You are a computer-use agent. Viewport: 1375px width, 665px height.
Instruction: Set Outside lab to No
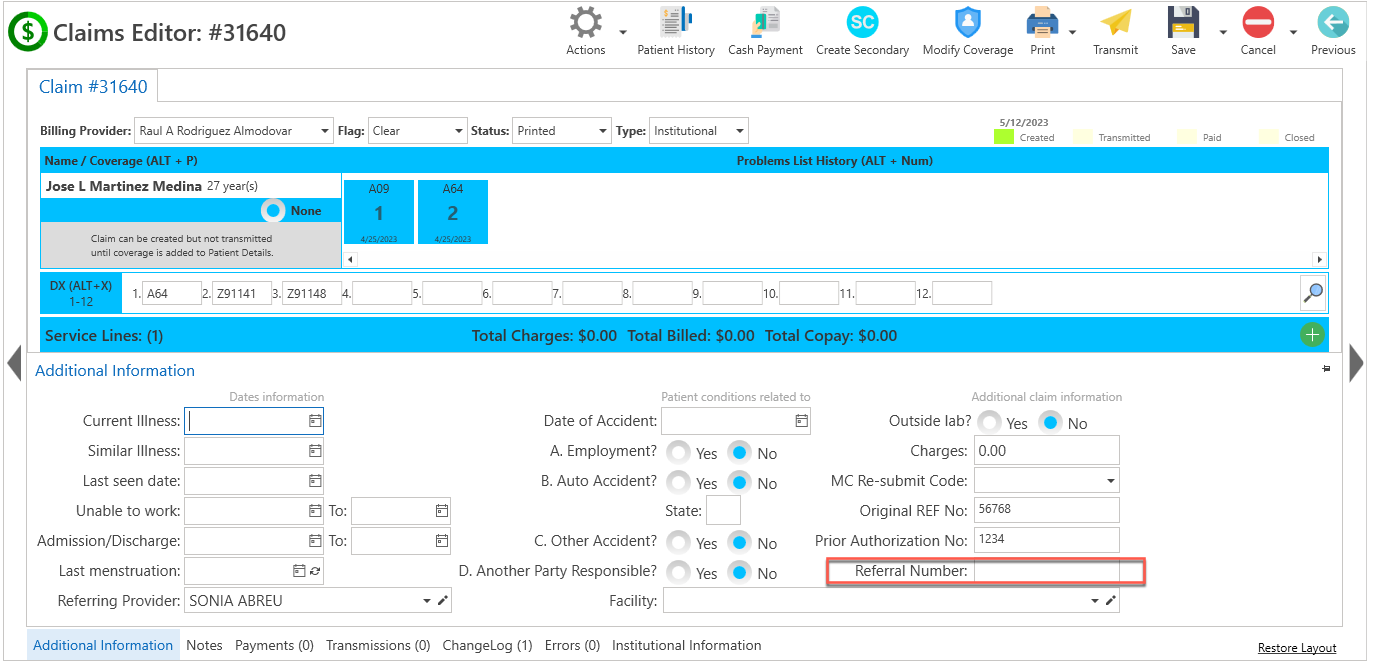coord(1050,423)
